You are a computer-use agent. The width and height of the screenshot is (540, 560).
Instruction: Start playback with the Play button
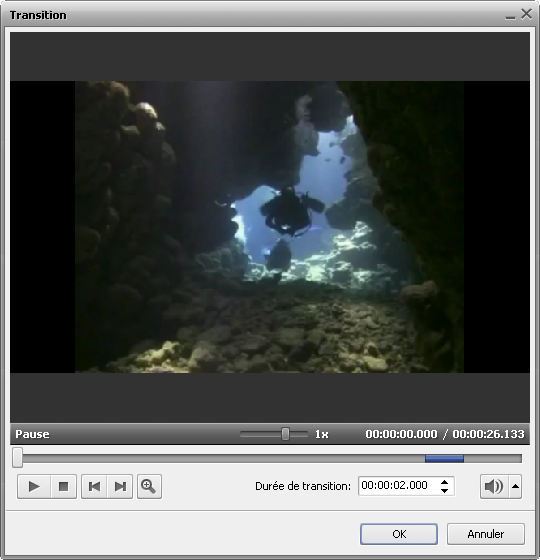(34, 486)
